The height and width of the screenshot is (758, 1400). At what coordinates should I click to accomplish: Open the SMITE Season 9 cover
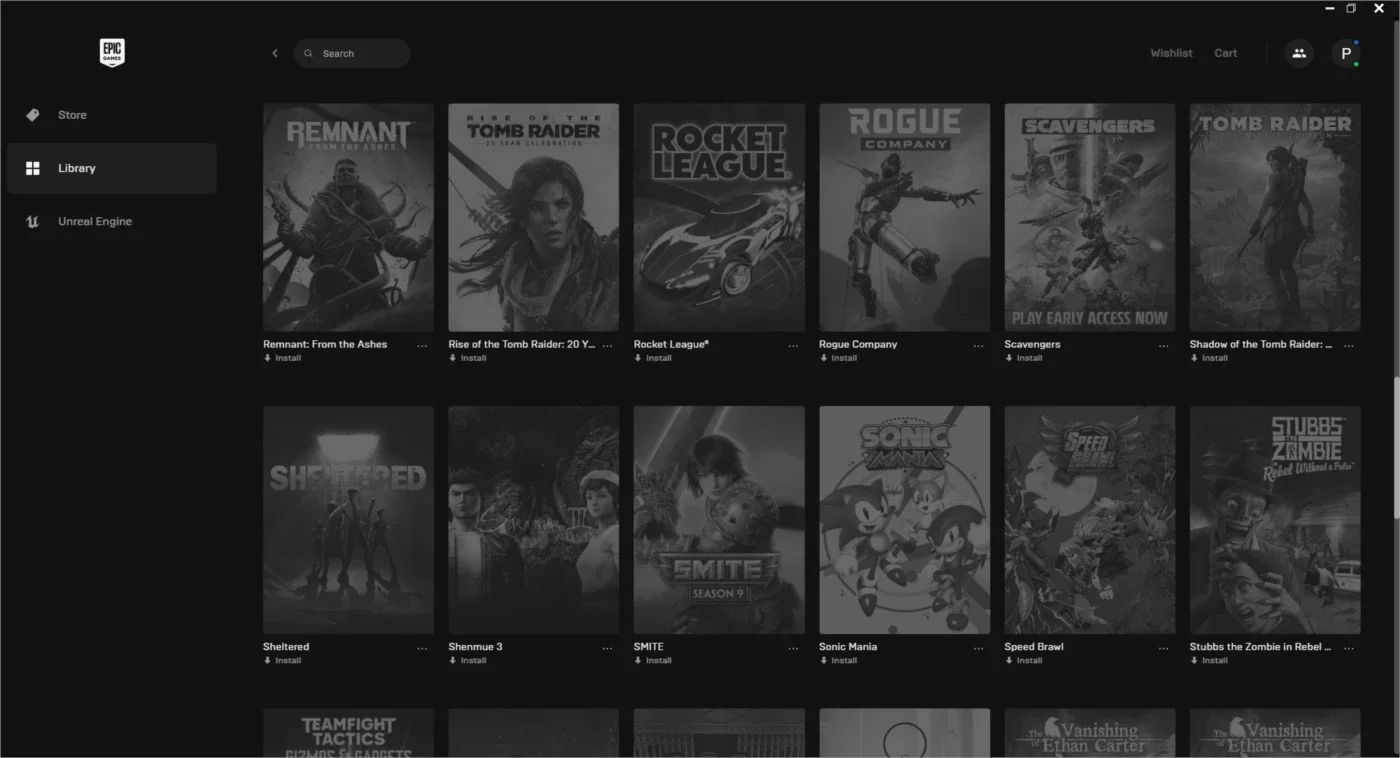click(x=719, y=520)
